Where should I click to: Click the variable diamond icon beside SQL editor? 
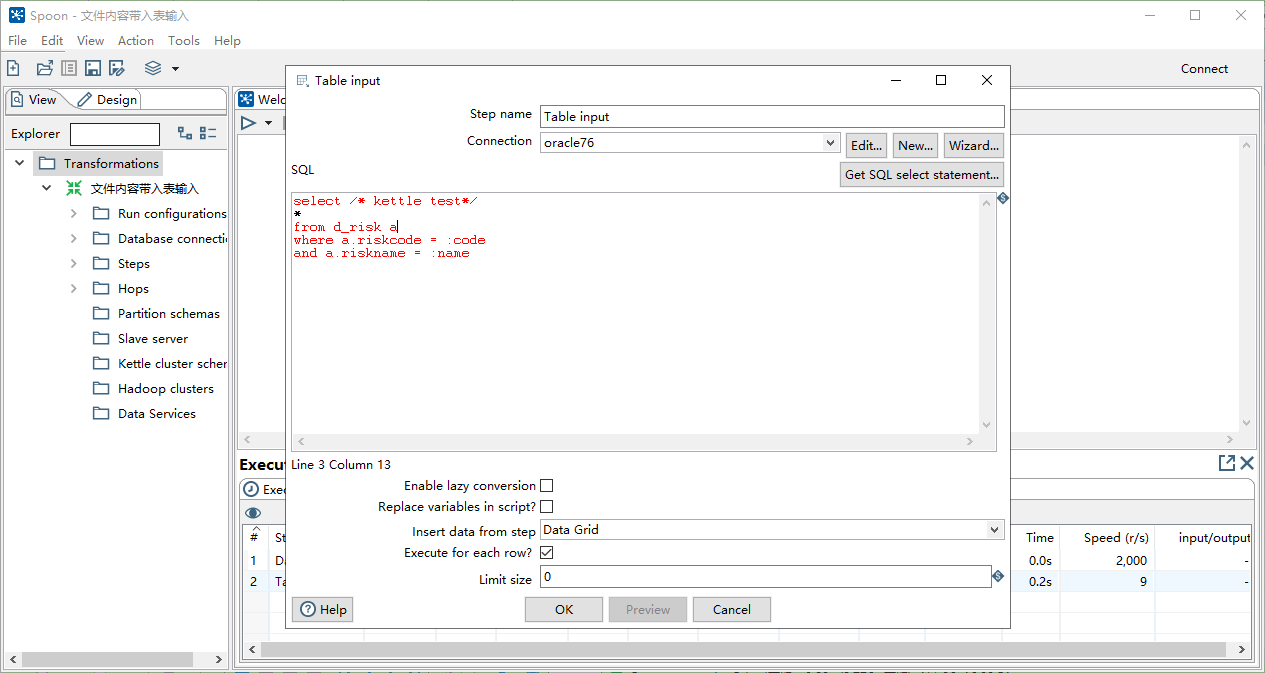click(1003, 198)
